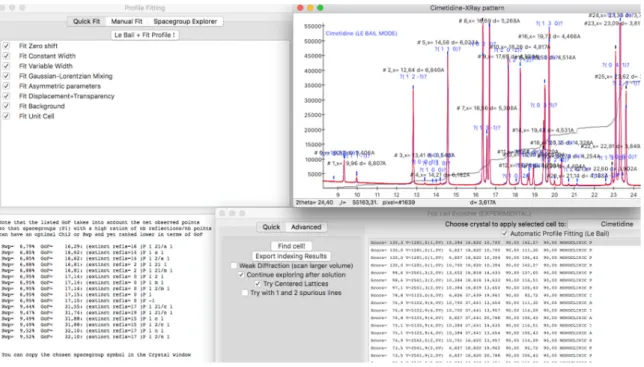Toggle Automatic Profile Fitting (Le Bail) checkbox
The width and height of the screenshot is (644, 367).
(505, 234)
